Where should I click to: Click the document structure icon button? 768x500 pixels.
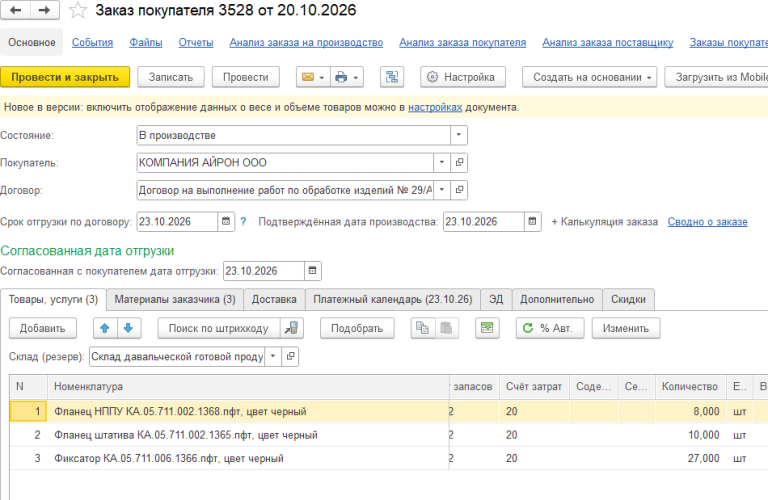pos(392,77)
